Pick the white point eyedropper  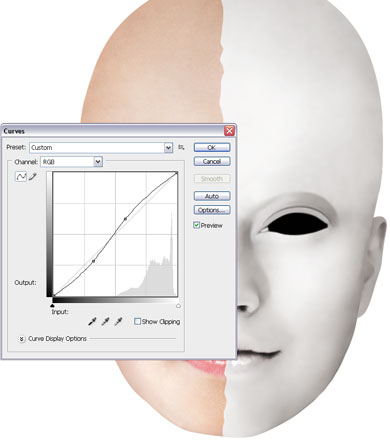(118, 322)
